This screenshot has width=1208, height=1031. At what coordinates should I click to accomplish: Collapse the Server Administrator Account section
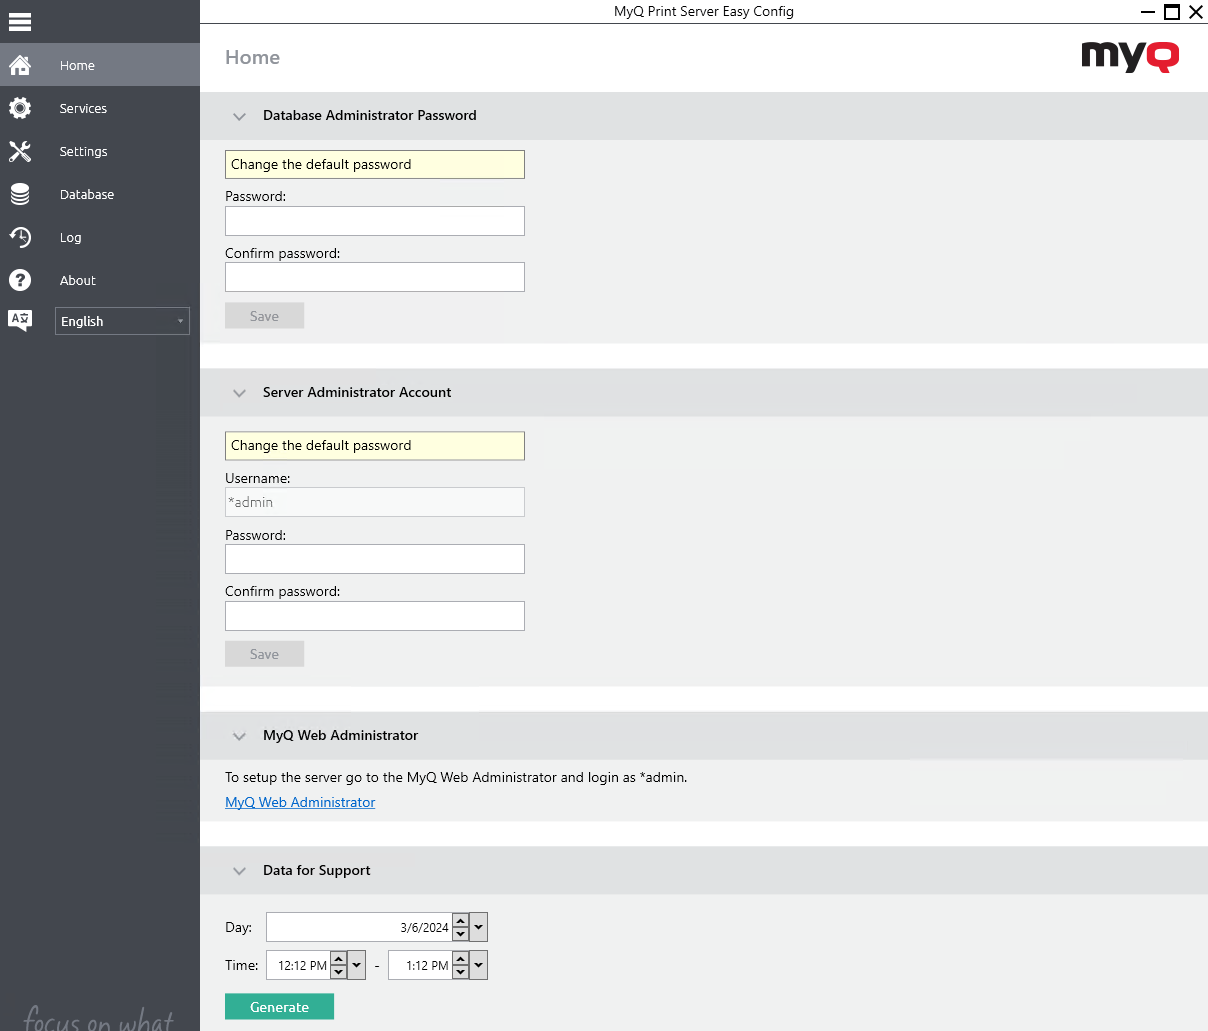point(239,393)
